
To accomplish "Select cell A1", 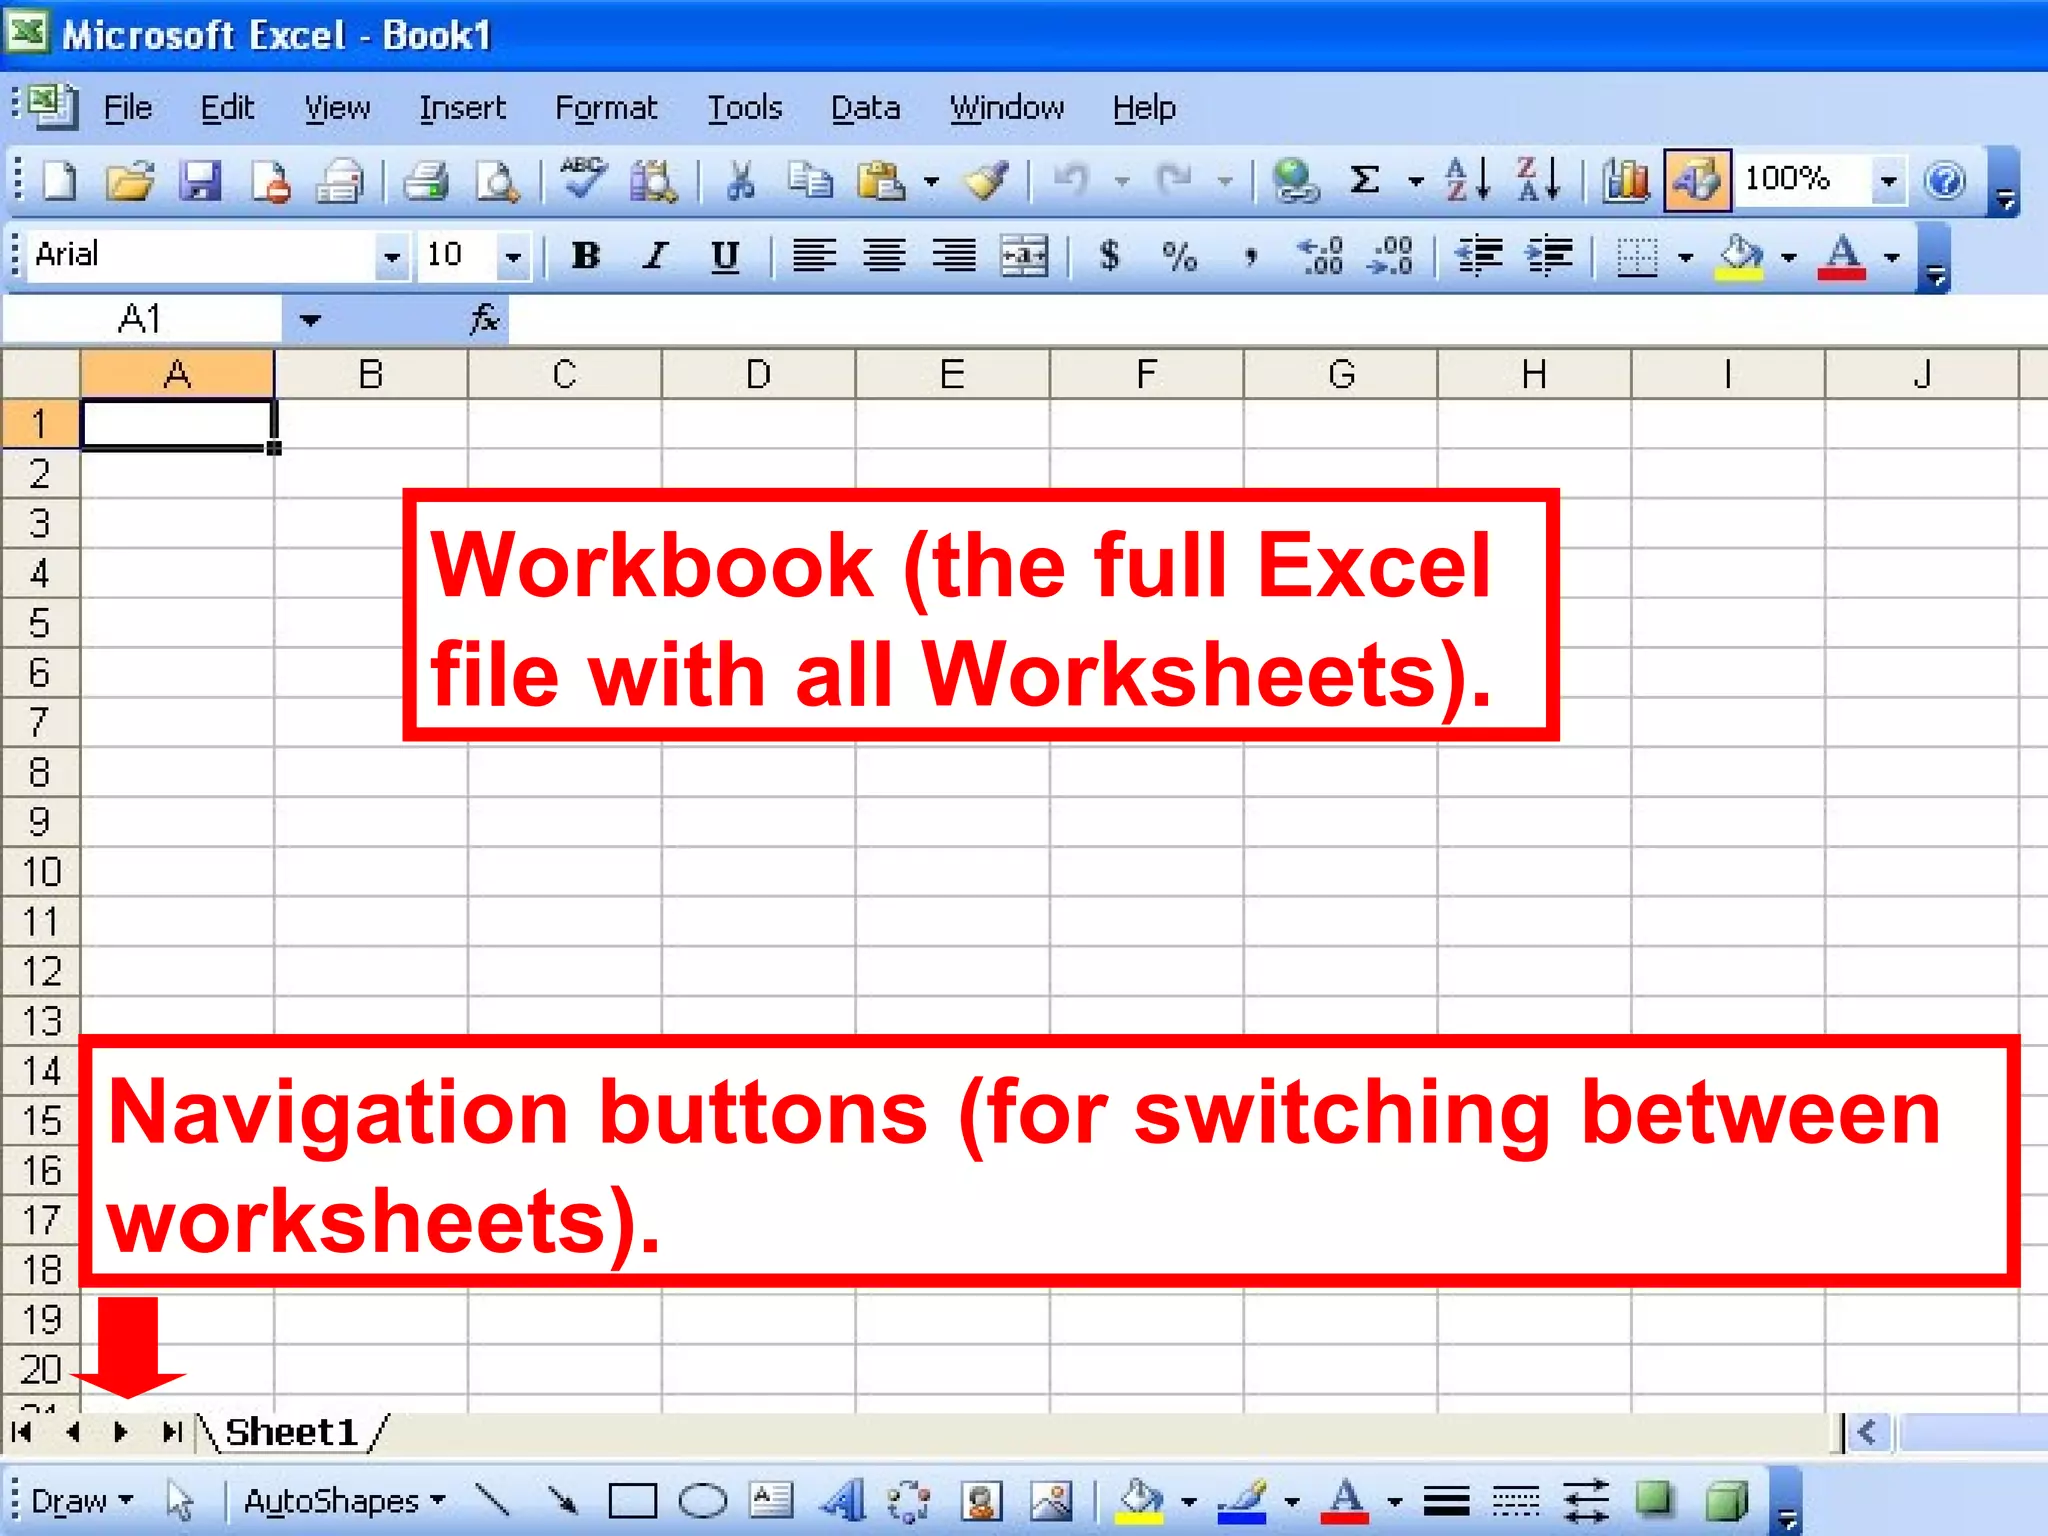I will coord(177,424).
